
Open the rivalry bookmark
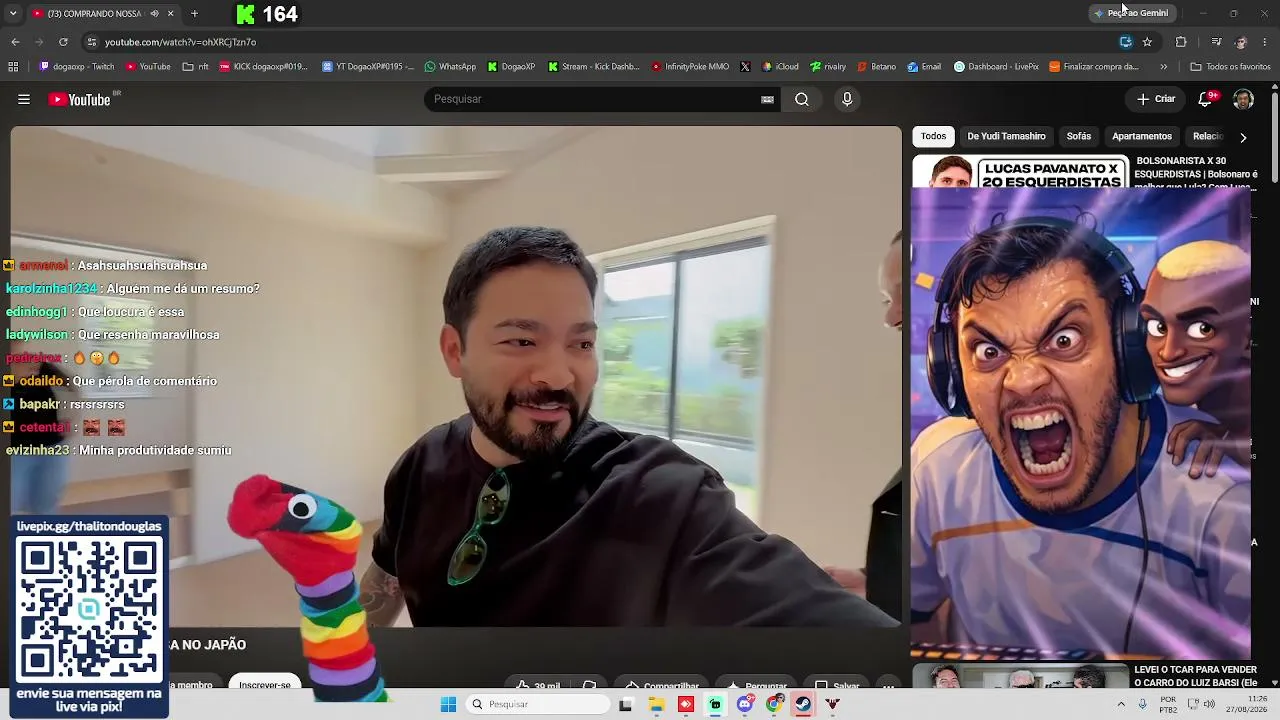[828, 67]
